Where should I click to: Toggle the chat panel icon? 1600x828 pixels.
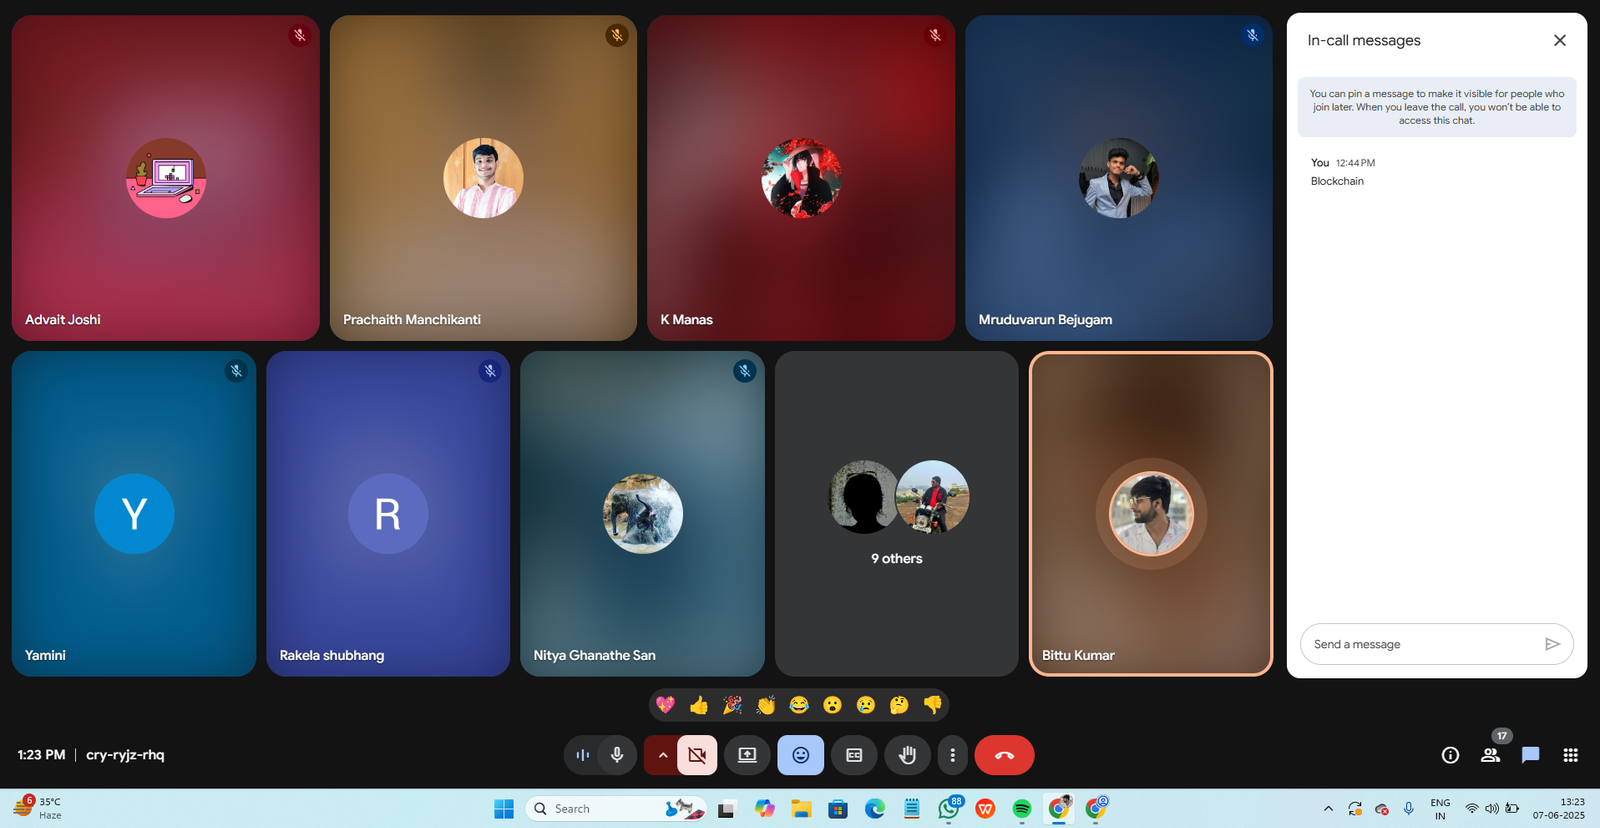(x=1530, y=755)
